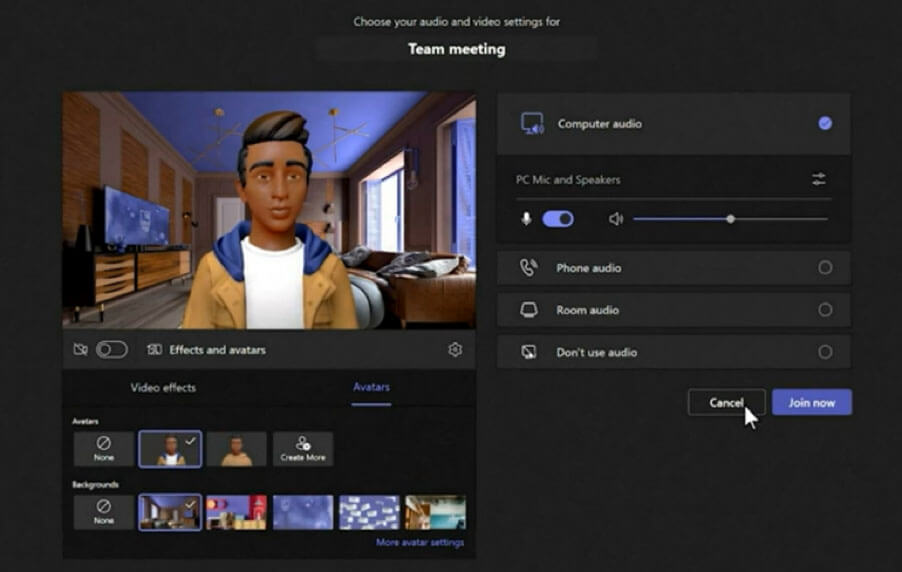
Task: Open More avatar settings link
Action: (420, 542)
